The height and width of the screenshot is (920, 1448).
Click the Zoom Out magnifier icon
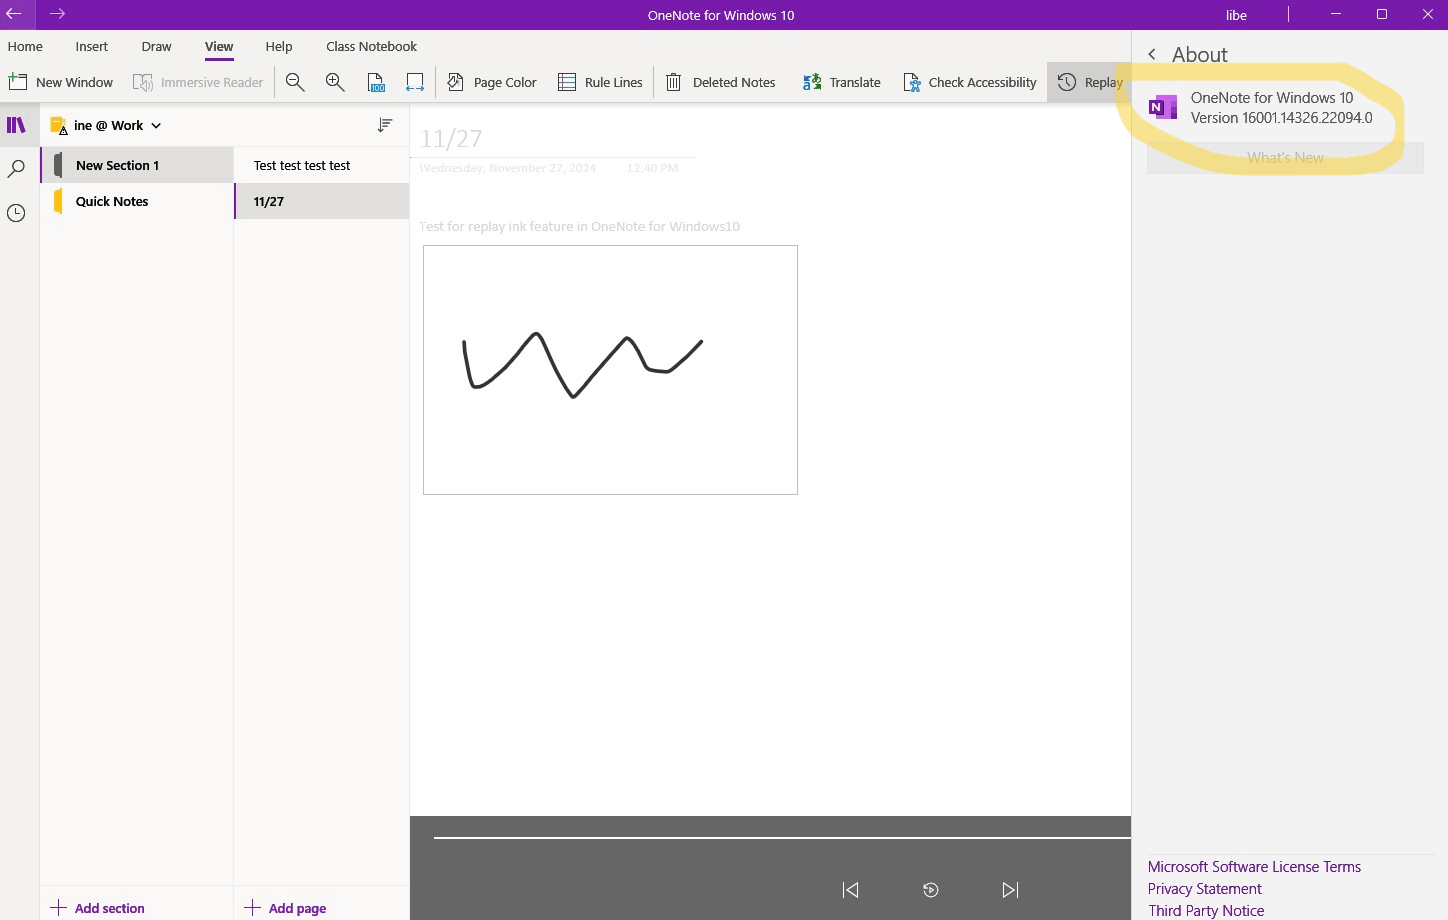coord(295,82)
